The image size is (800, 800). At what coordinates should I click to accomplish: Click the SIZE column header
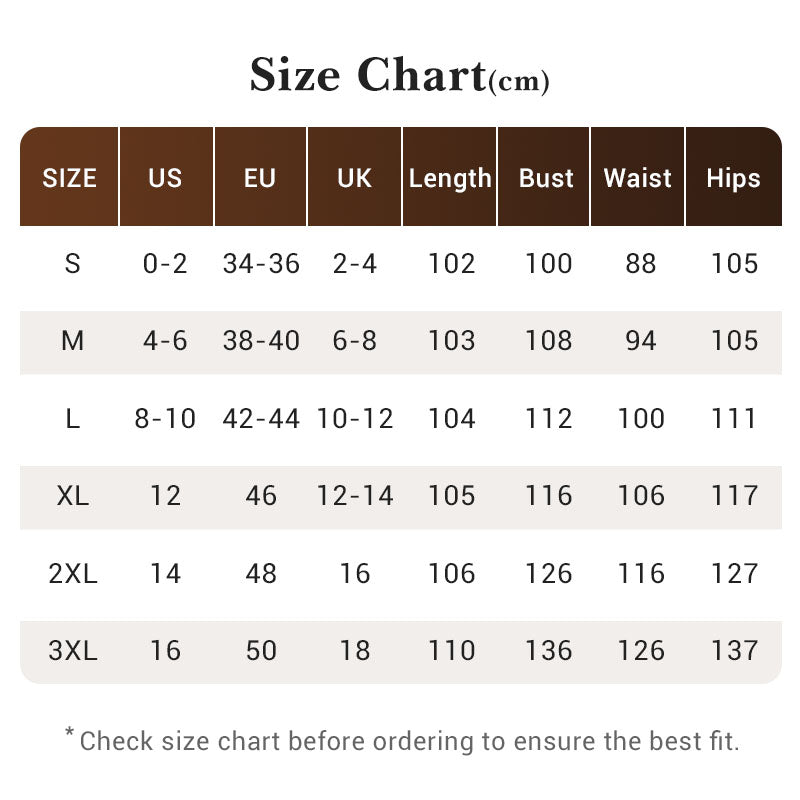point(70,178)
